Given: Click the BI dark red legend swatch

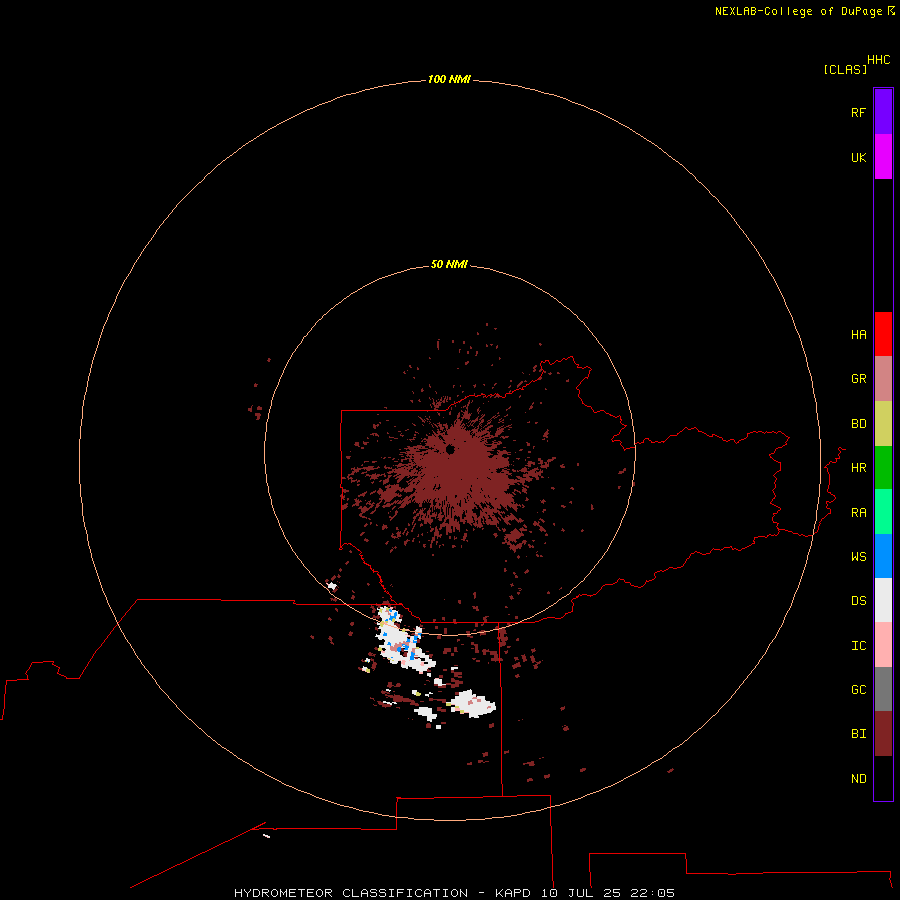Looking at the screenshot, I should 883,734.
